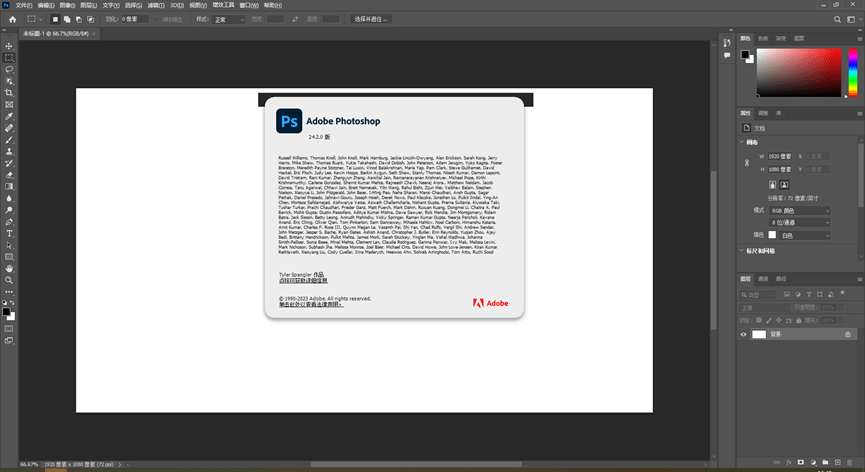Swap width and height arrows icon

tap(295, 19)
